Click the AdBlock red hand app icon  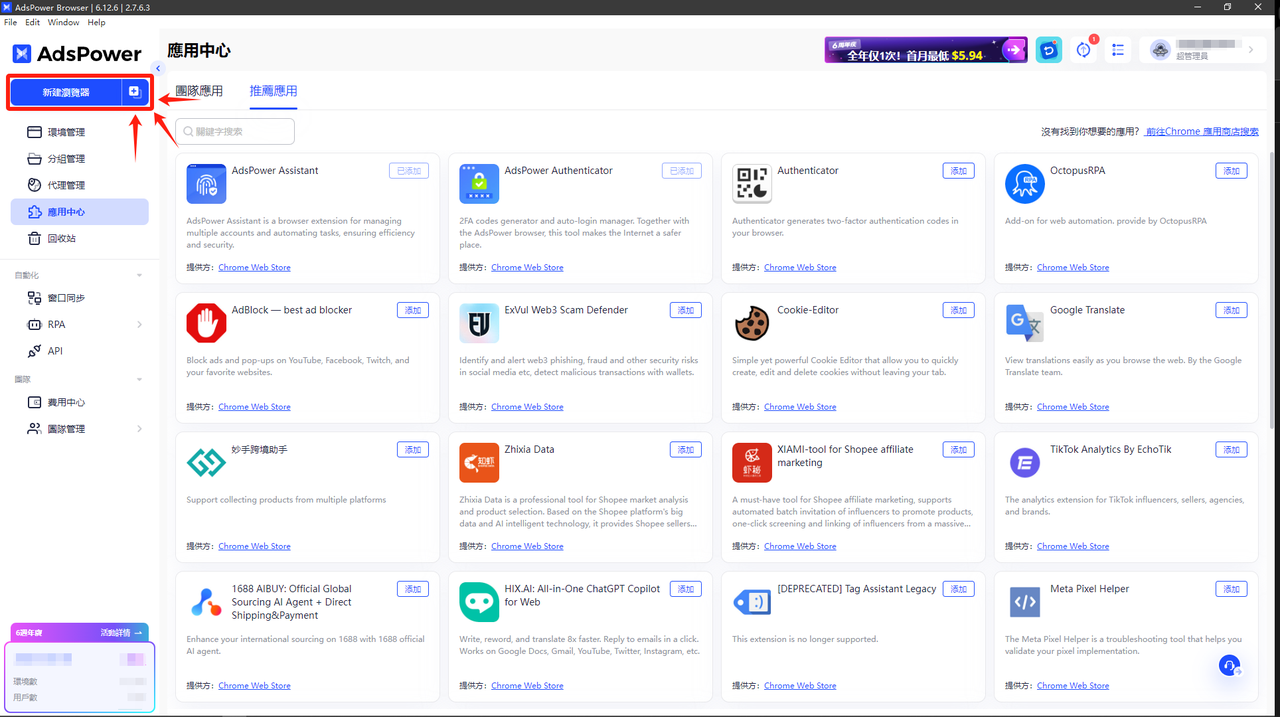(206, 323)
